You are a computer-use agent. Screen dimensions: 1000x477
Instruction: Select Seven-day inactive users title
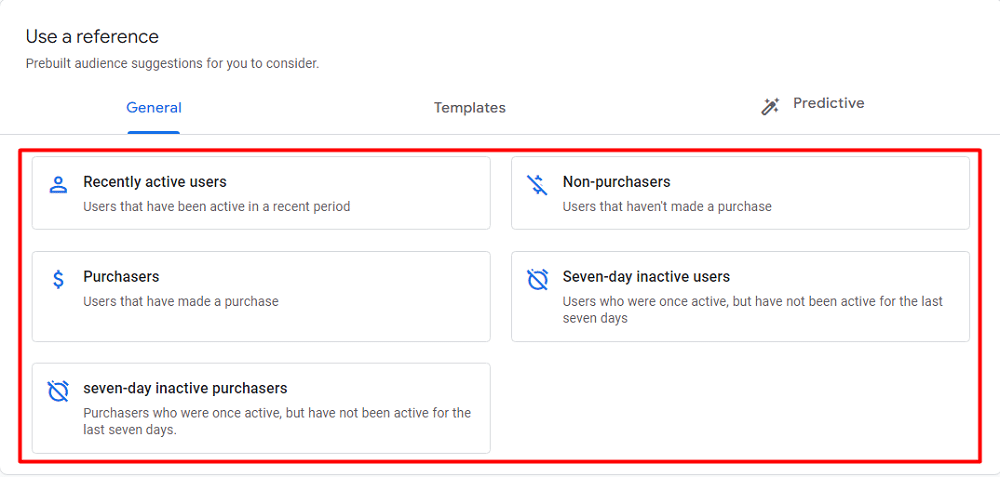646,277
